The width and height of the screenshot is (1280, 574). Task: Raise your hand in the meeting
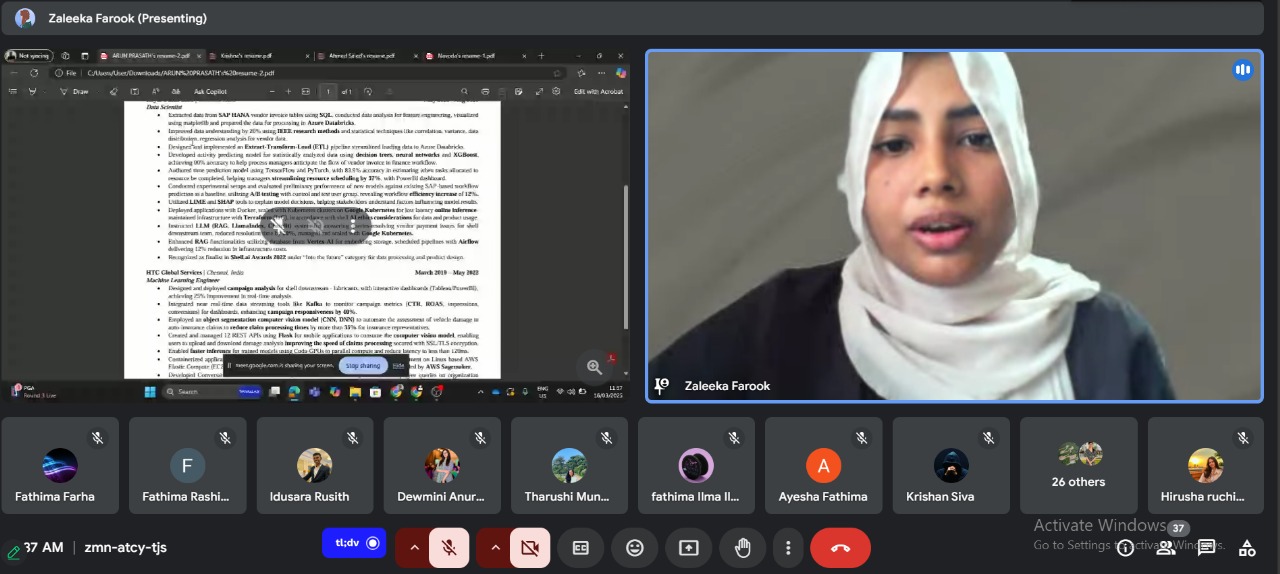[742, 548]
